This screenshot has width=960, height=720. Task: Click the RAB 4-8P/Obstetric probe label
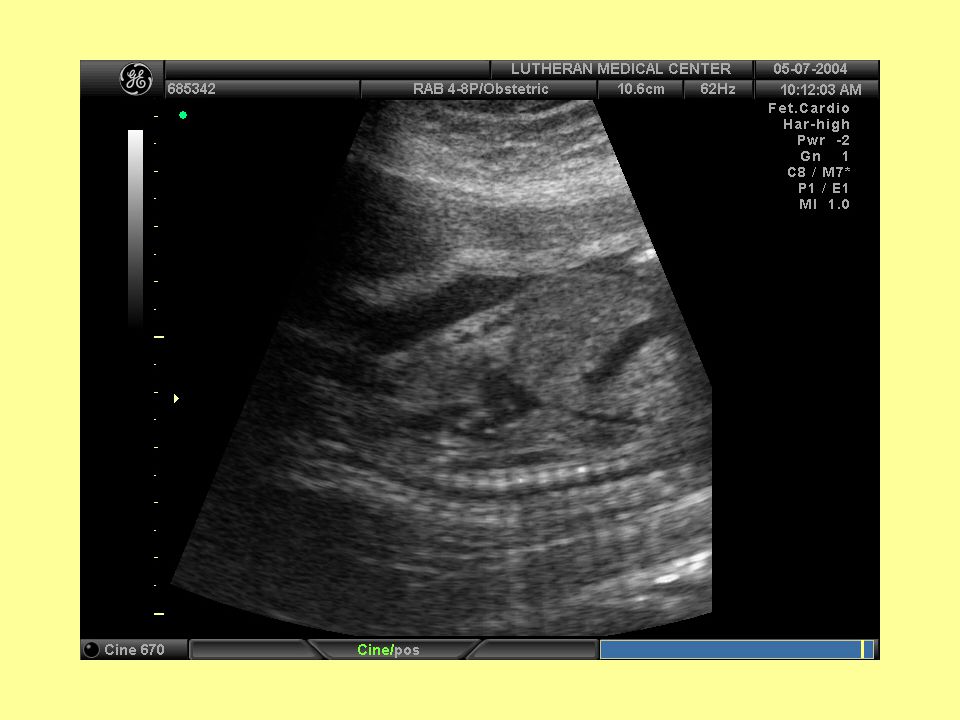pyautogui.click(x=481, y=89)
